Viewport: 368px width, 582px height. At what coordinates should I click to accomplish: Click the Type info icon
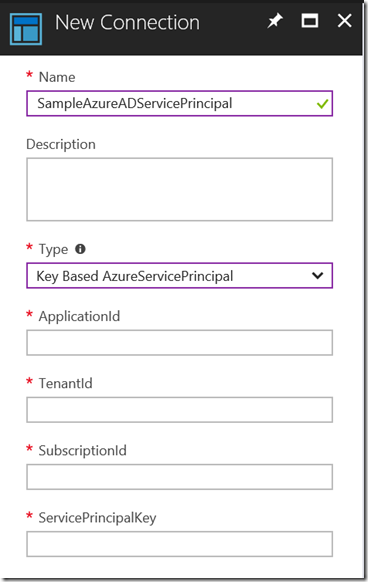[x=80, y=249]
